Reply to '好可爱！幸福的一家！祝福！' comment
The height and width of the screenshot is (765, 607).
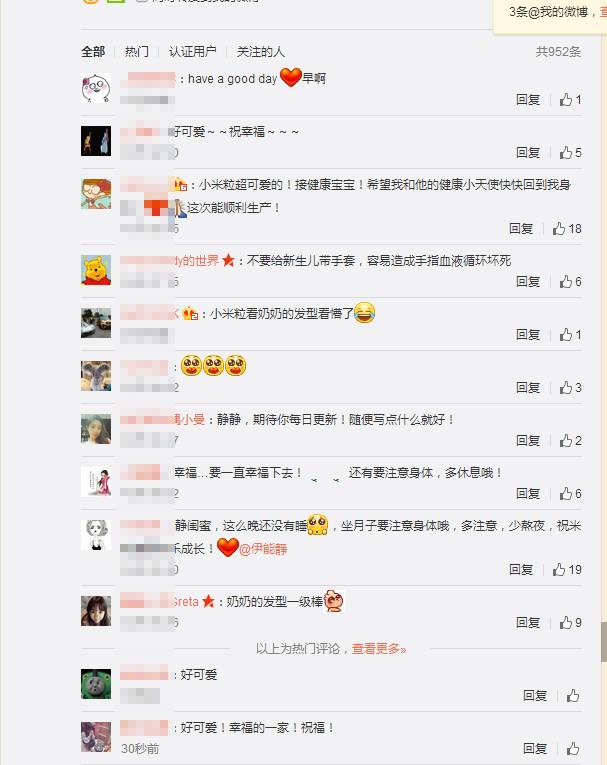[535, 748]
